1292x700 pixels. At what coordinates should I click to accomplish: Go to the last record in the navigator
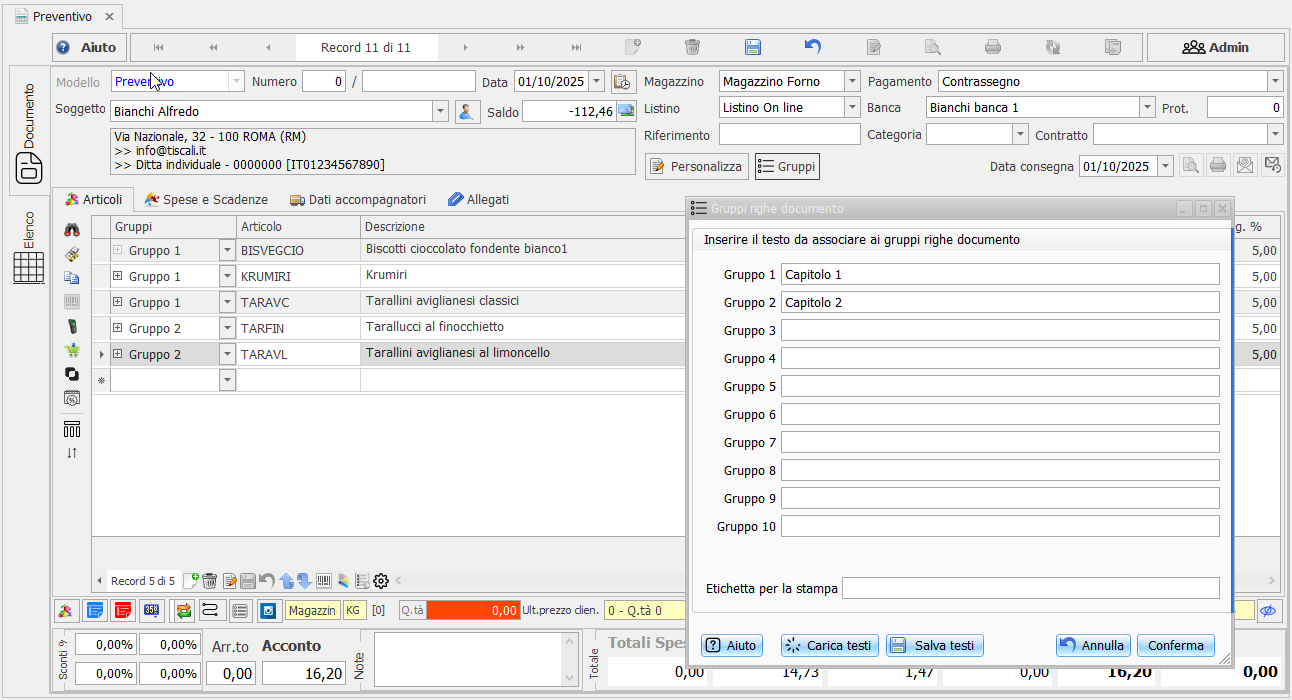point(576,47)
